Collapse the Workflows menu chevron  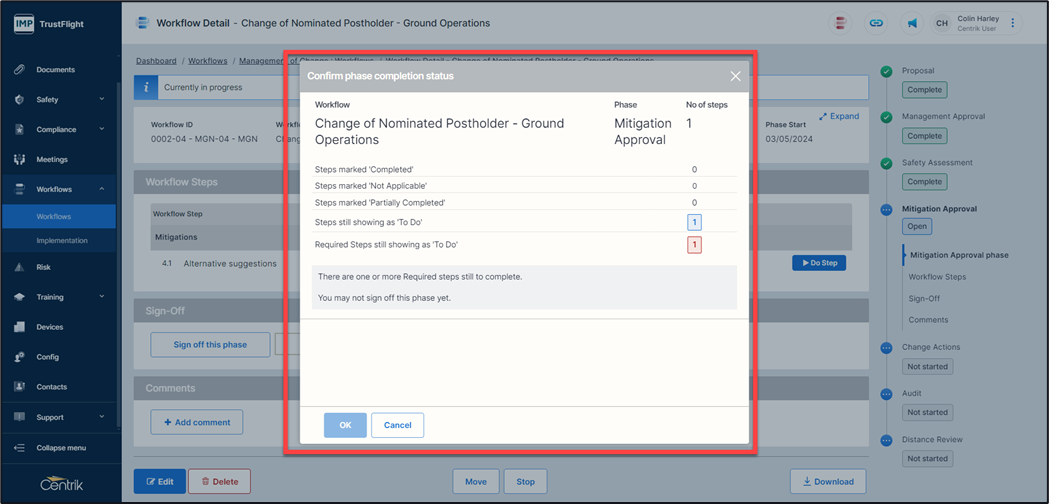pyautogui.click(x=102, y=189)
